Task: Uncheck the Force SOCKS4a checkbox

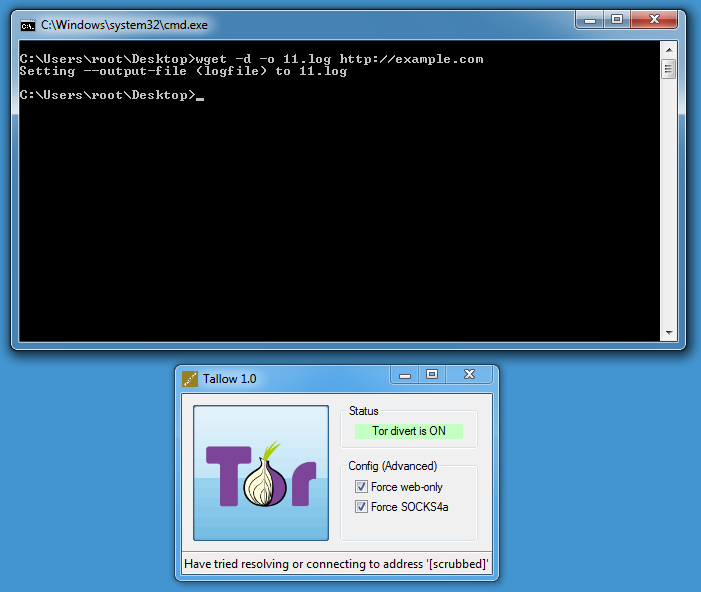Action: (361, 507)
